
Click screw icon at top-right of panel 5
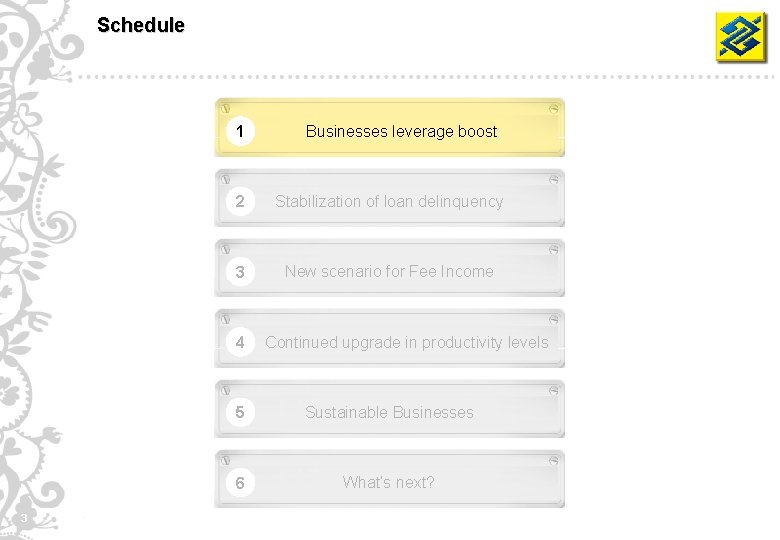pos(554,389)
